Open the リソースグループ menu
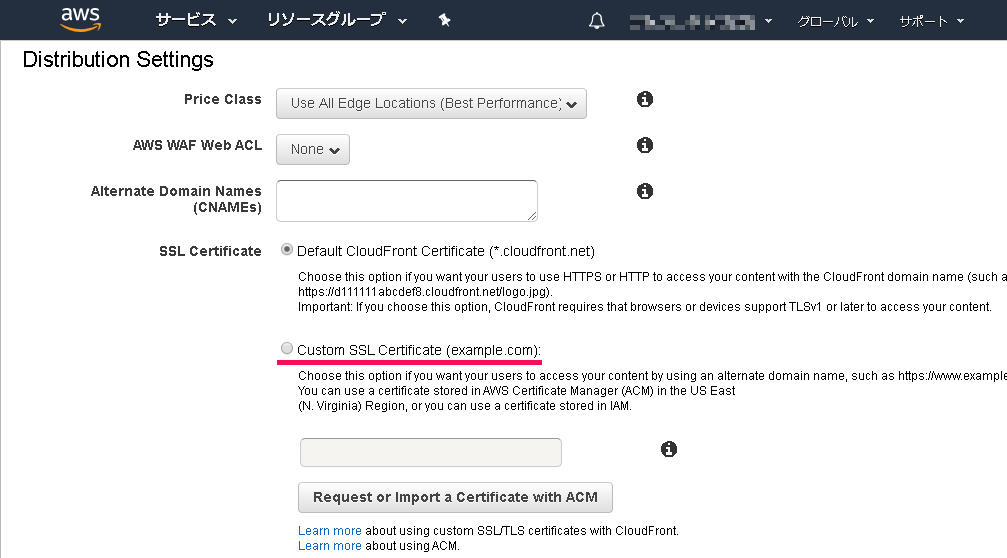Viewport: 1007px width, 558px height. click(337, 20)
